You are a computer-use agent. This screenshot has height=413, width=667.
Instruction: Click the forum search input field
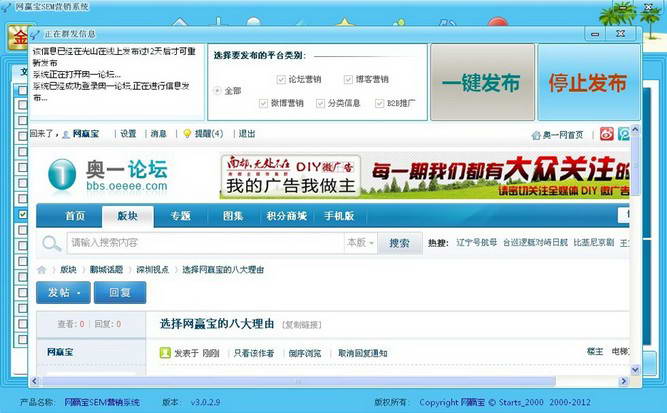pos(205,243)
